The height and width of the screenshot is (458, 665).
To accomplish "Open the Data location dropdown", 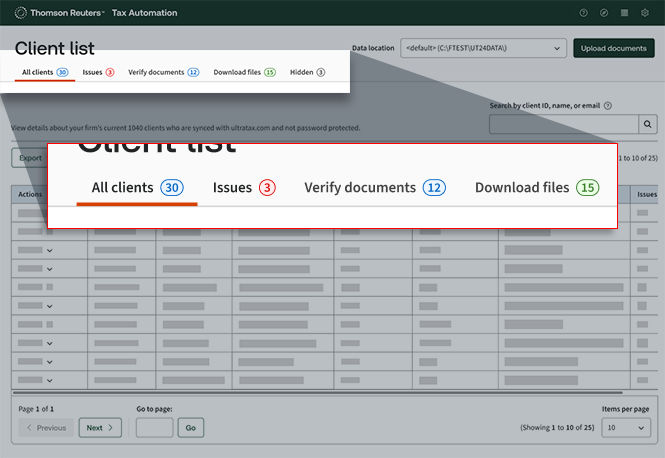I will coord(483,48).
